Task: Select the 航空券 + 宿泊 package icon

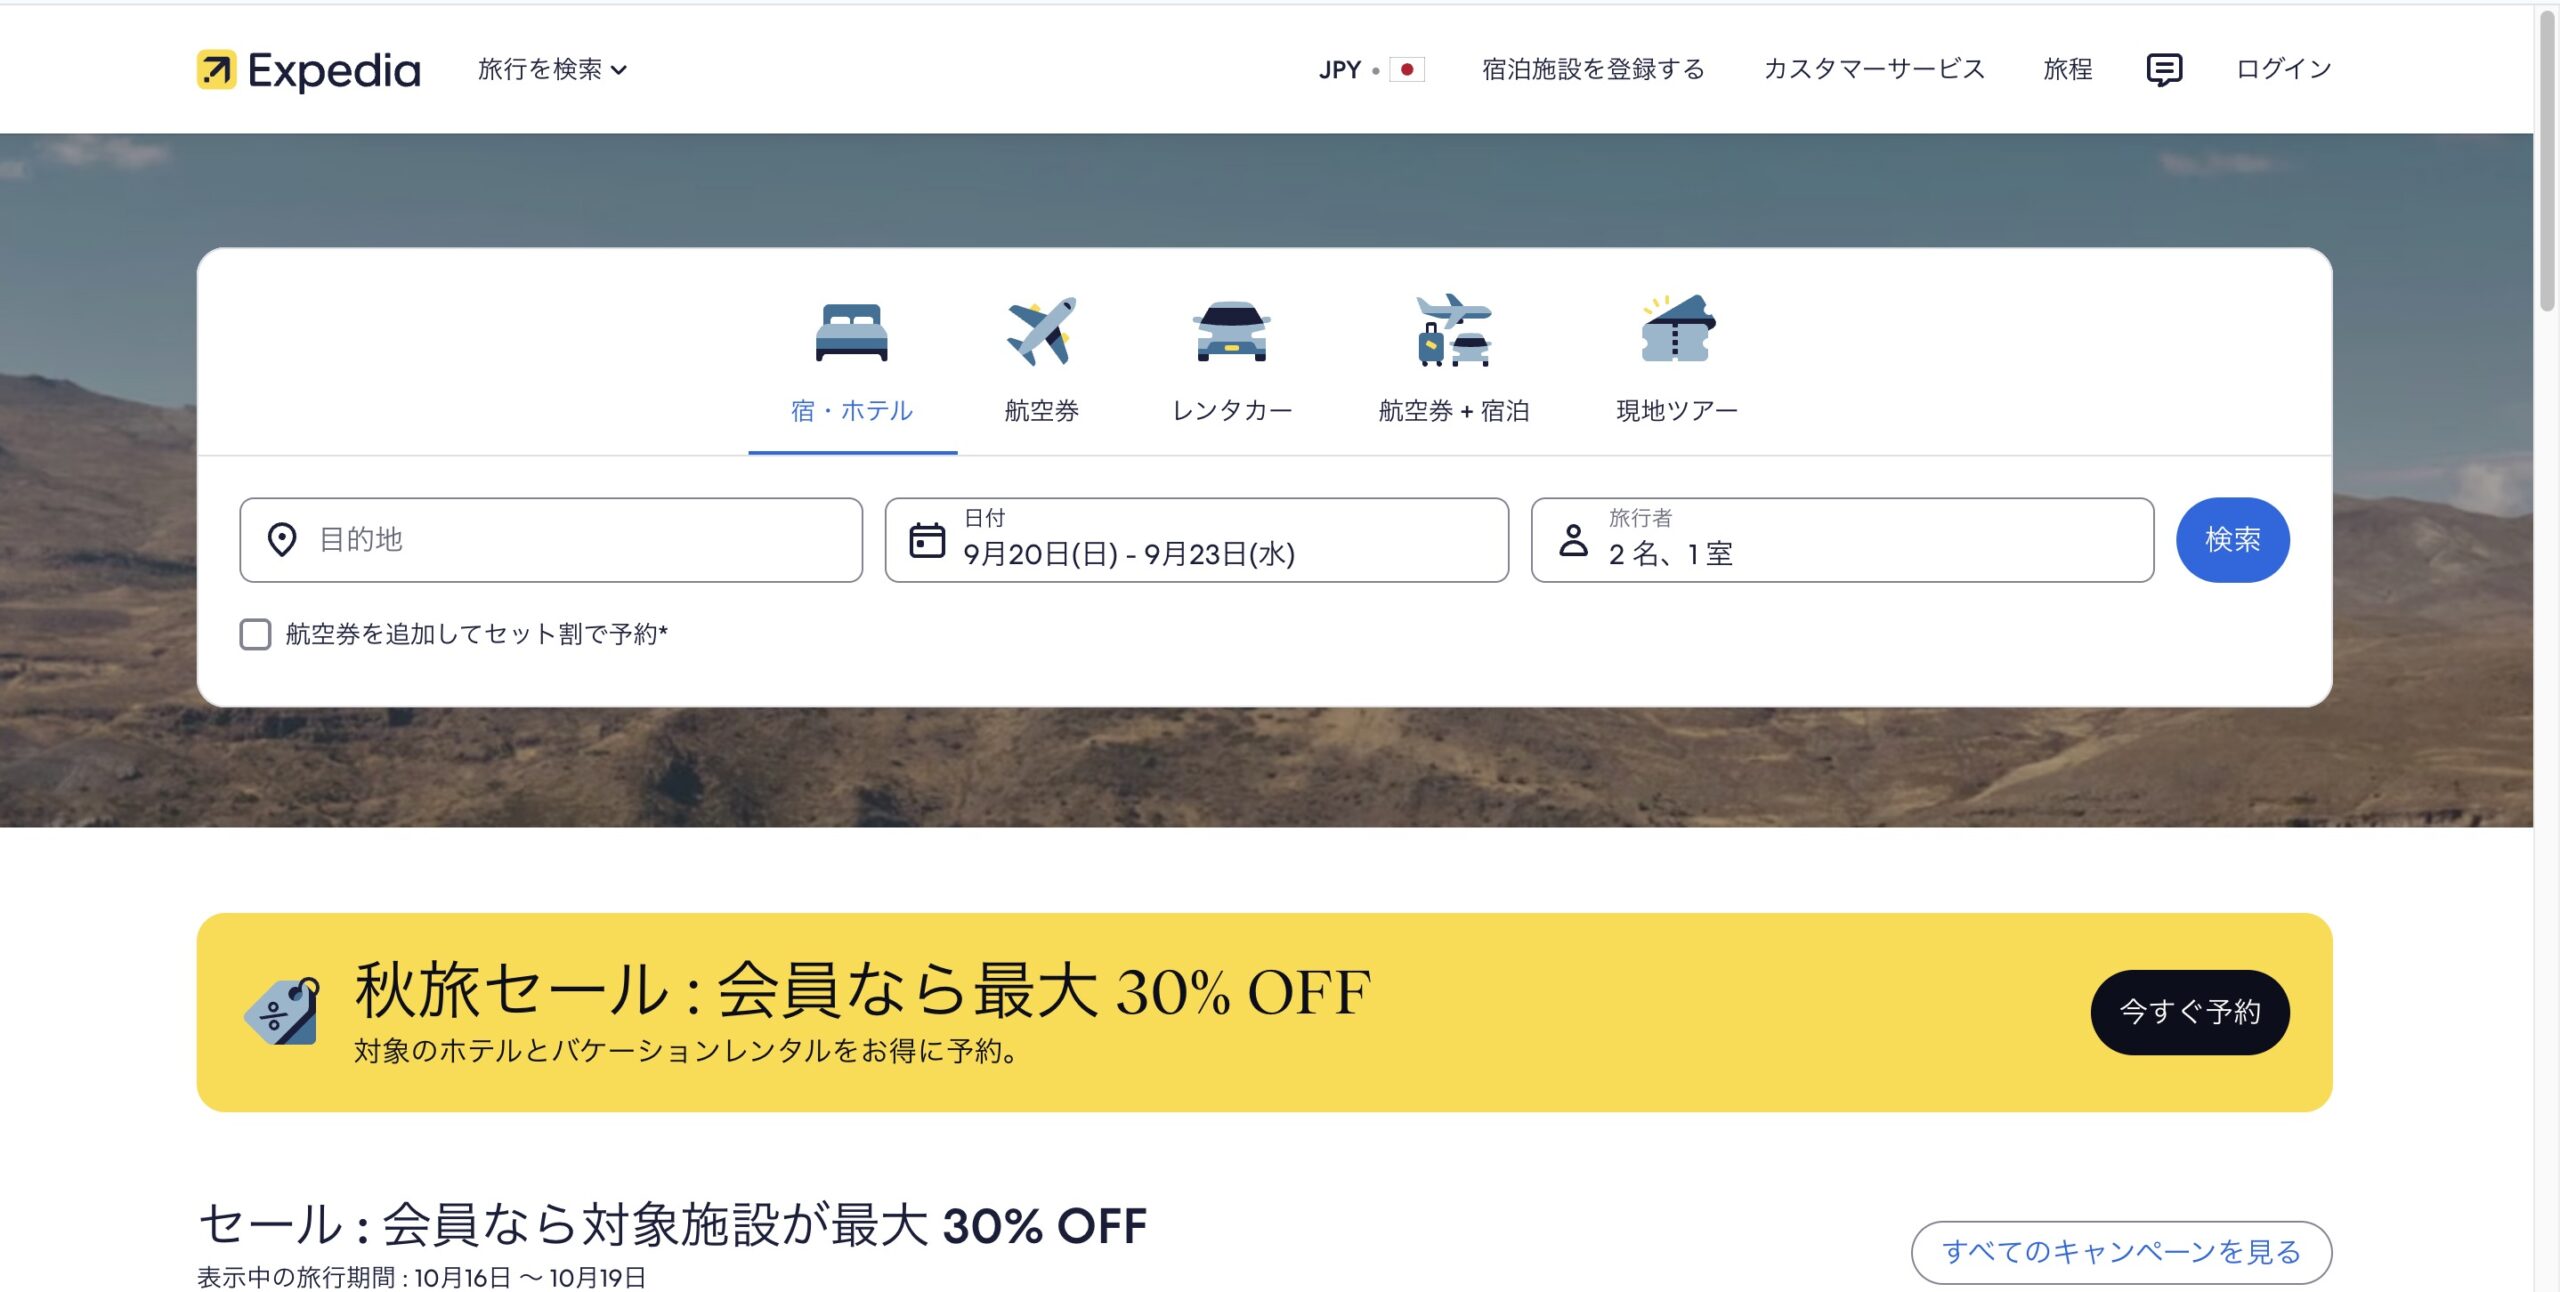Action: tap(1453, 330)
